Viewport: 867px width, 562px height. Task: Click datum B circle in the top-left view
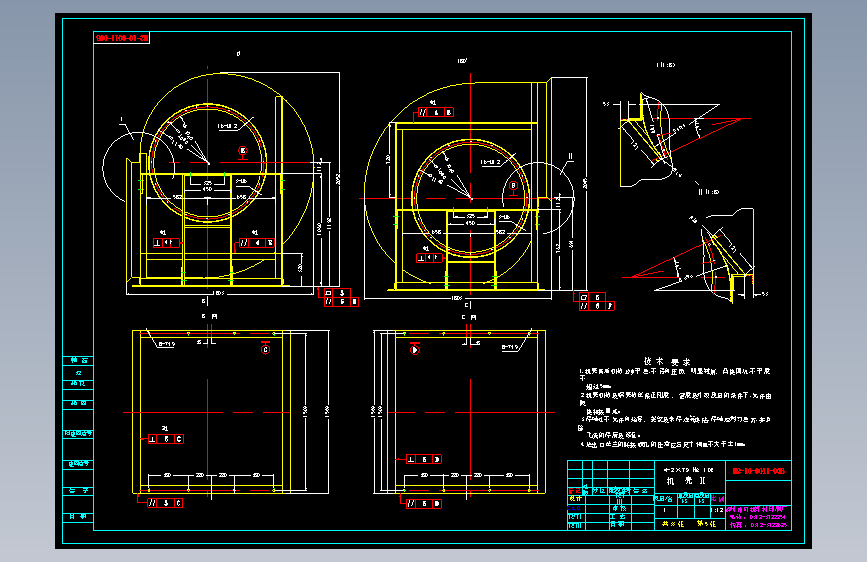click(242, 151)
